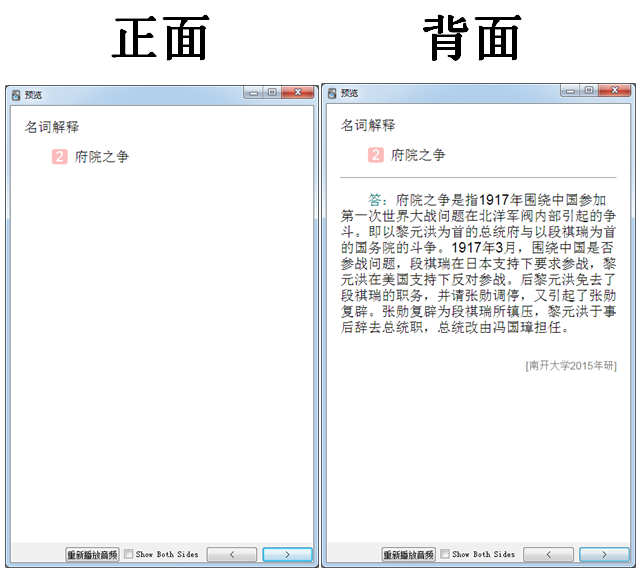Close the left preview window
The height and width of the screenshot is (575, 643).
298,92
